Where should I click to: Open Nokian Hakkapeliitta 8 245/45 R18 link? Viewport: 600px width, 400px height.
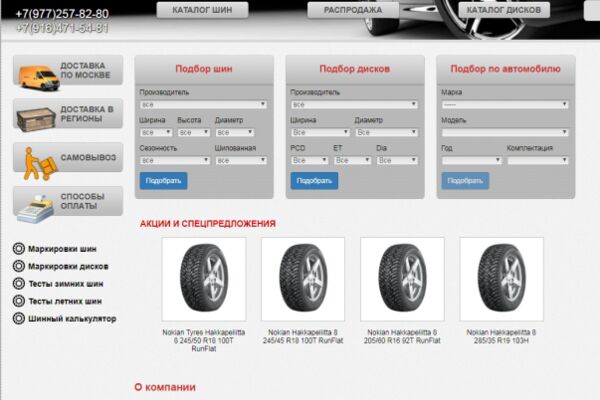coord(303,336)
